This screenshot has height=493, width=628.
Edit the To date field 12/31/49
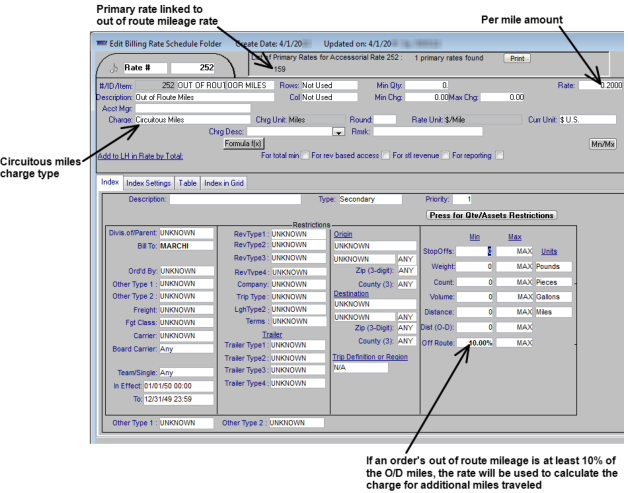(178, 399)
